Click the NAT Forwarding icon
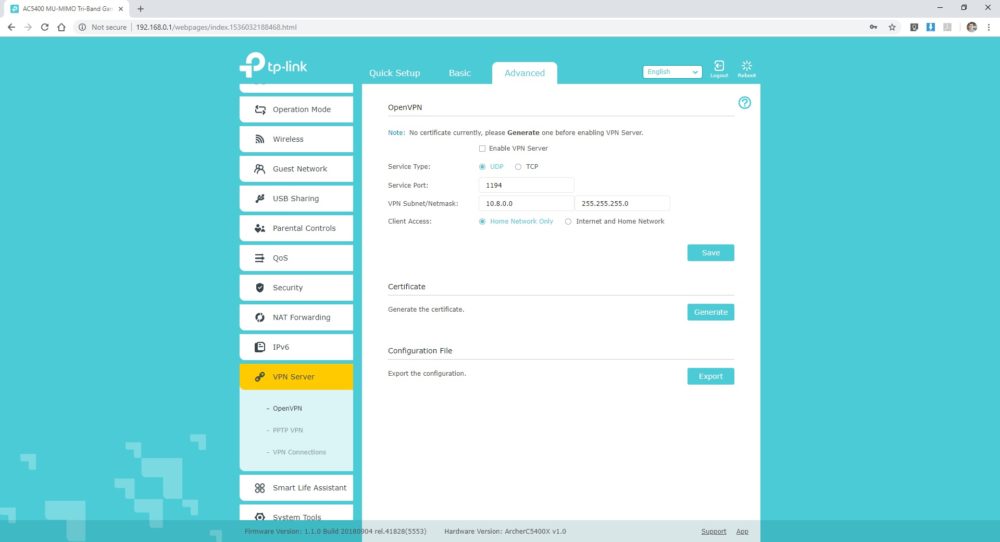Image resolution: width=1000 pixels, height=542 pixels. point(260,318)
